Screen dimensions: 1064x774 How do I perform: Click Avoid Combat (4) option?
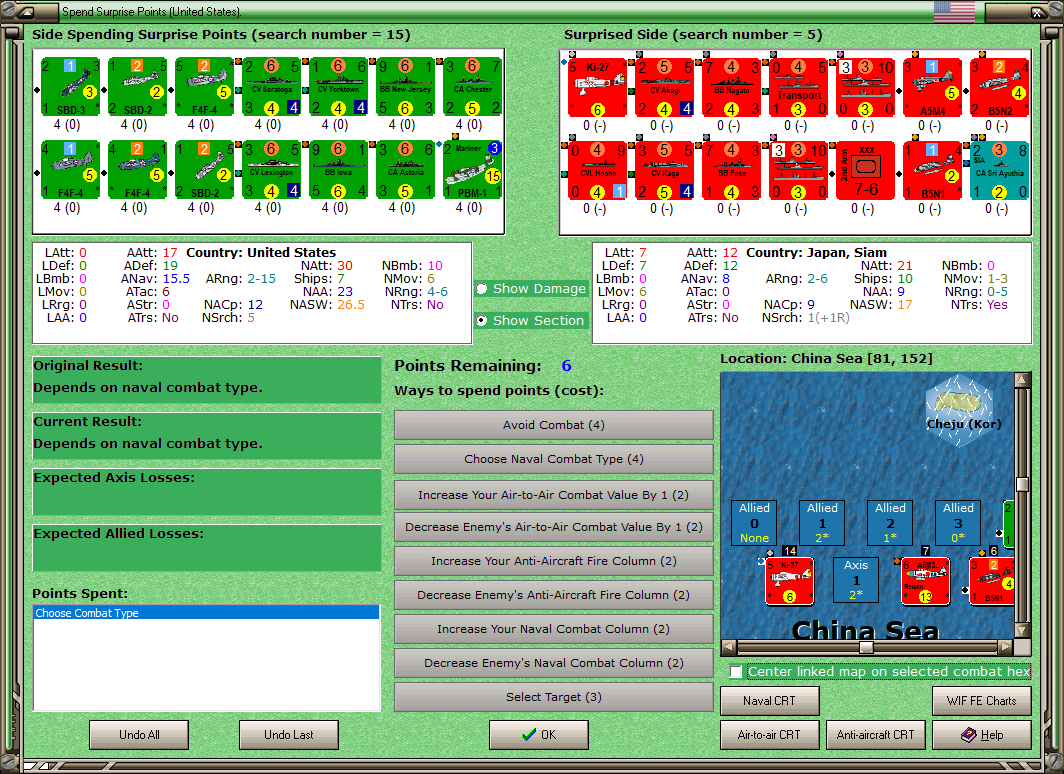click(x=554, y=425)
